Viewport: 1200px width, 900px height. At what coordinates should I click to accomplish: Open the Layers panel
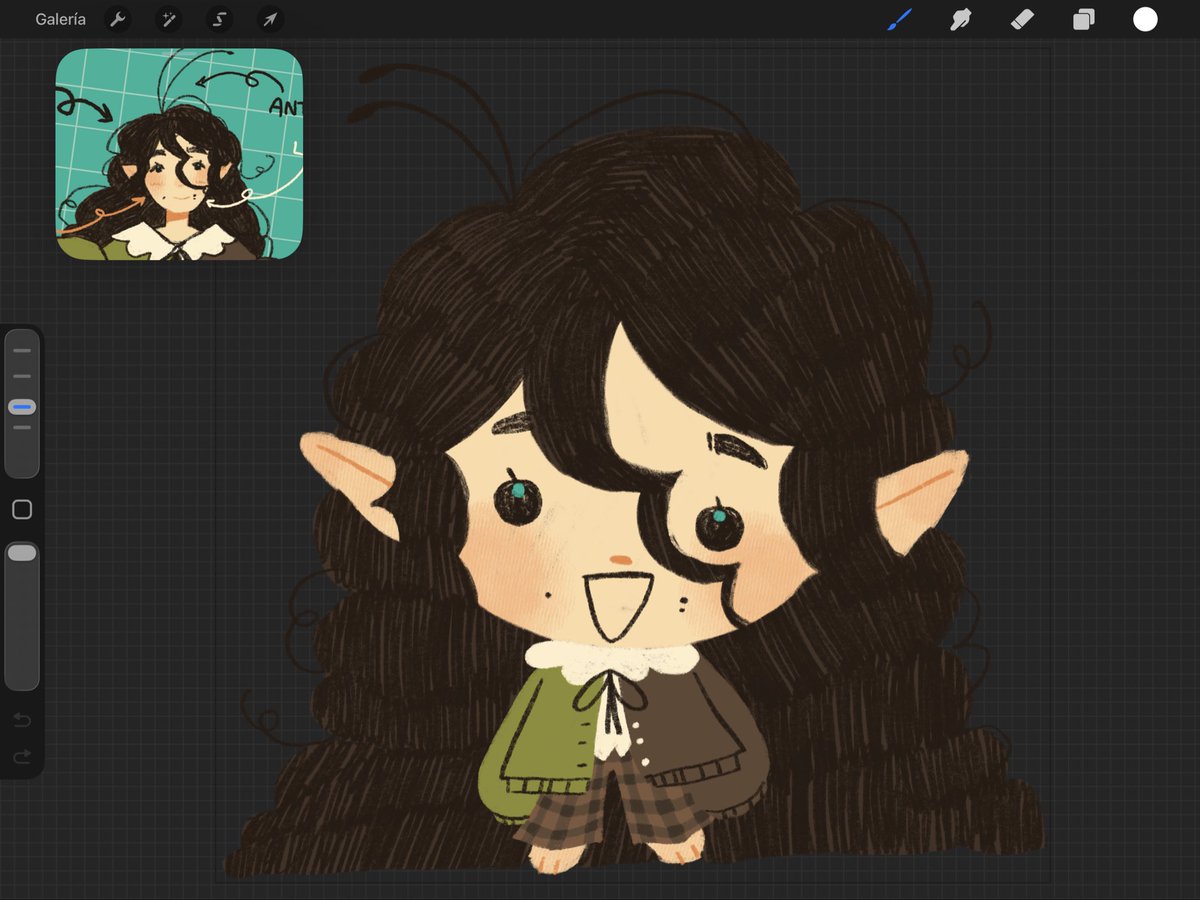point(1084,19)
